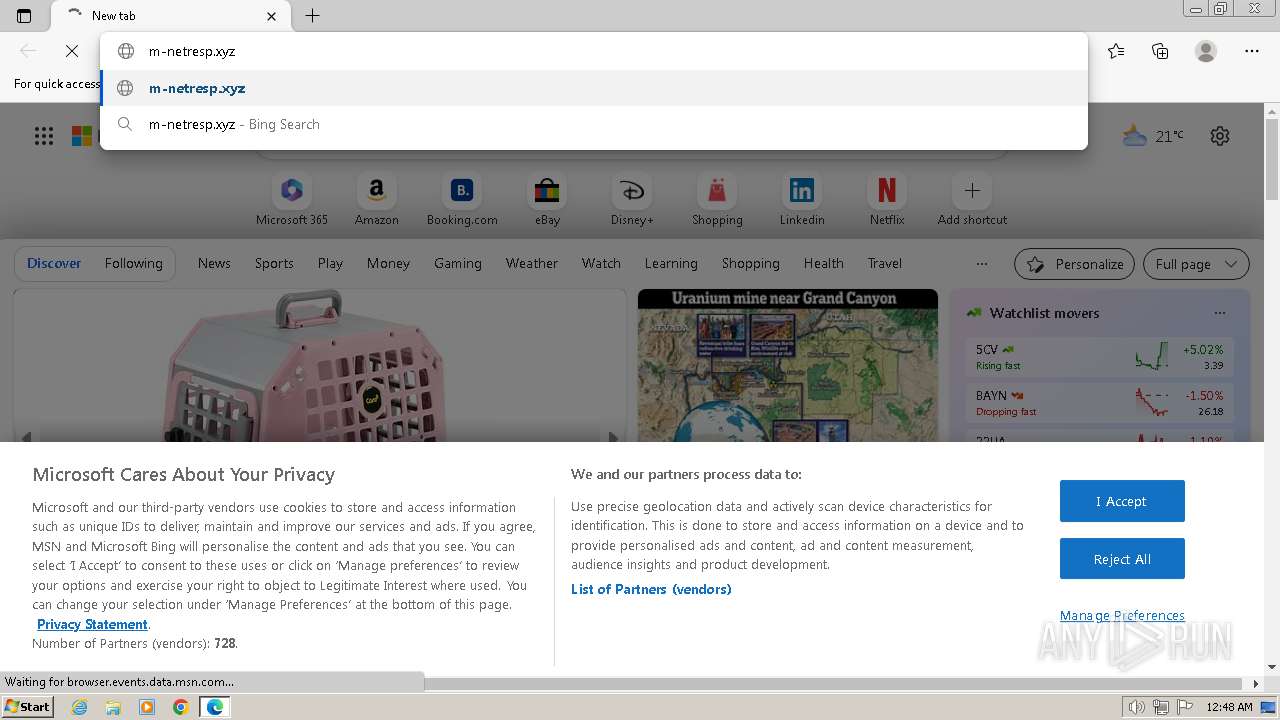Image resolution: width=1280 pixels, height=720 pixels.
Task: Open News category
Action: coord(214,263)
